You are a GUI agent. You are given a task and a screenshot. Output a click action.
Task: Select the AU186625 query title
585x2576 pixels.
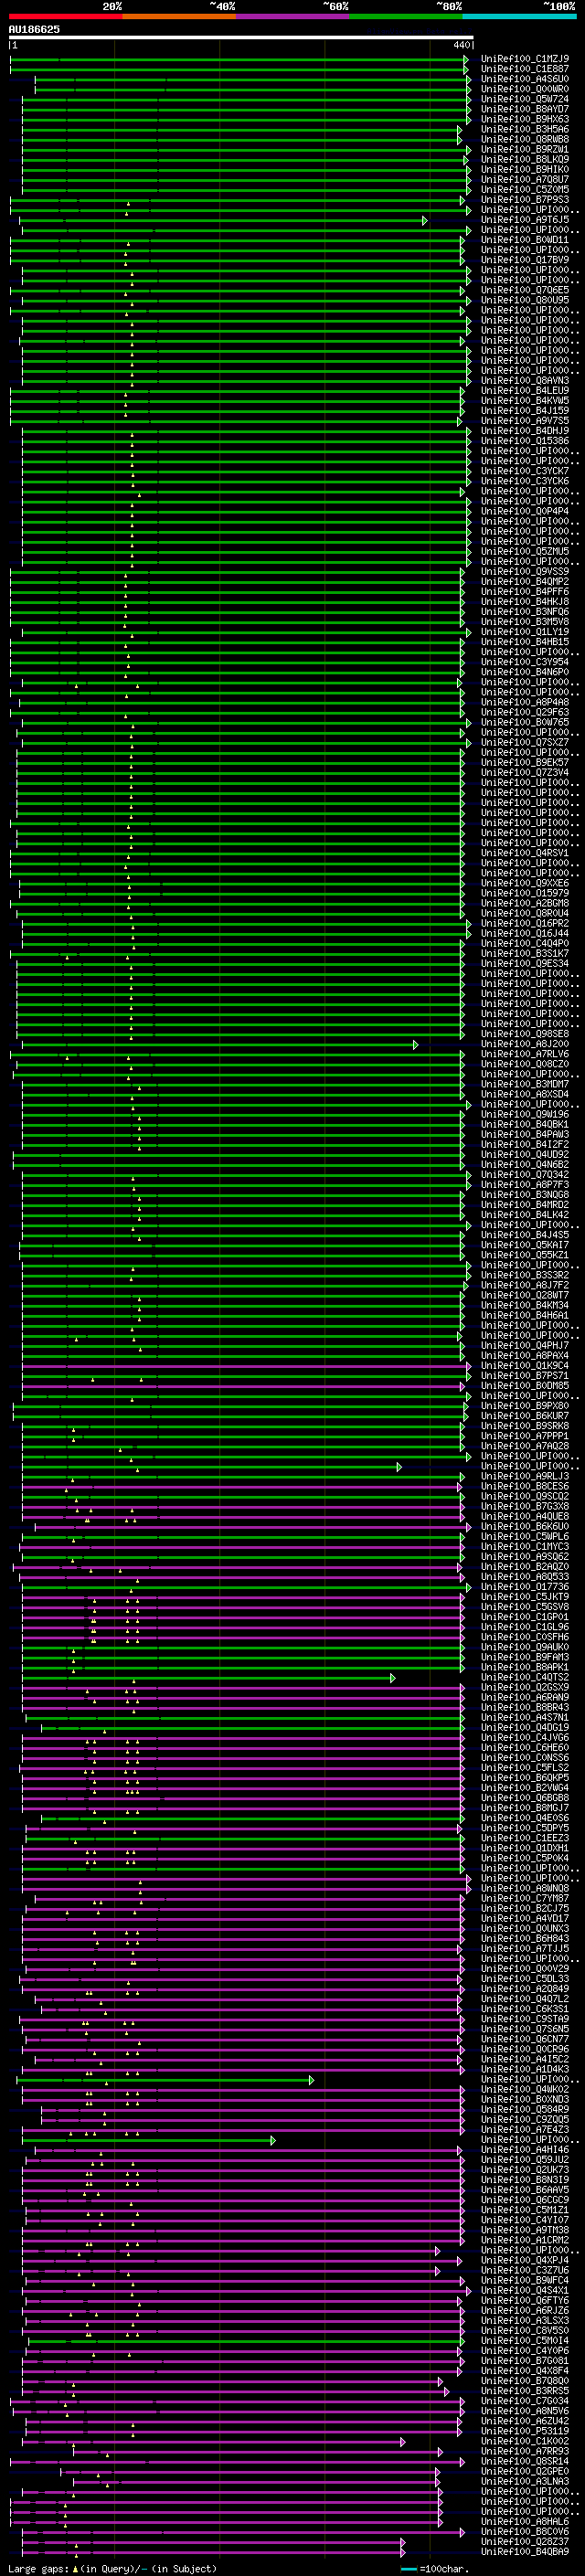click(x=34, y=30)
